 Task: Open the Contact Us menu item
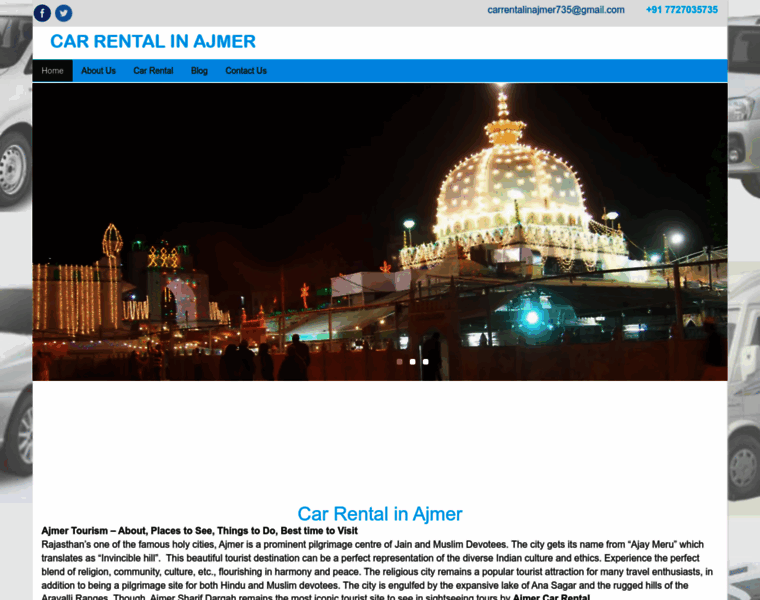tap(246, 71)
